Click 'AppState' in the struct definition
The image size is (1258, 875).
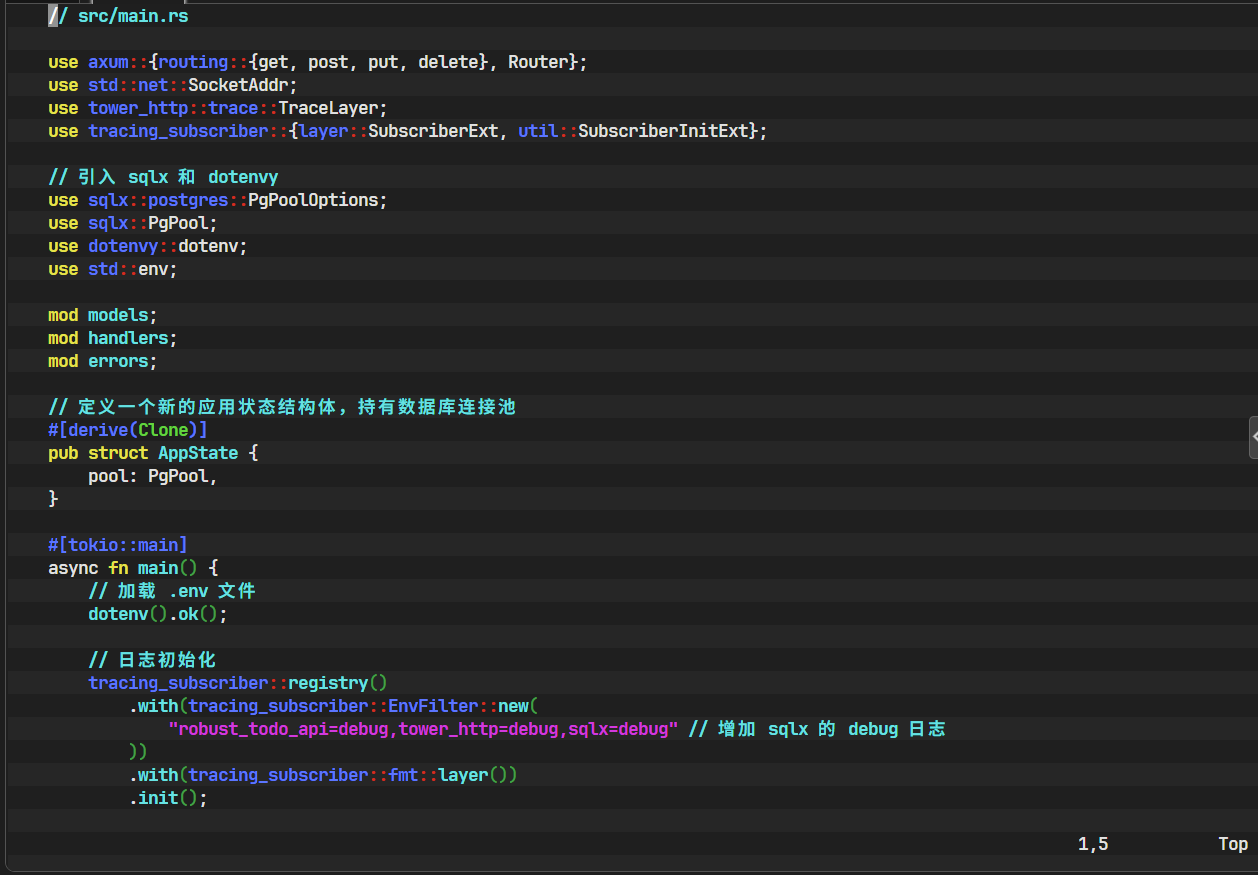(x=198, y=453)
